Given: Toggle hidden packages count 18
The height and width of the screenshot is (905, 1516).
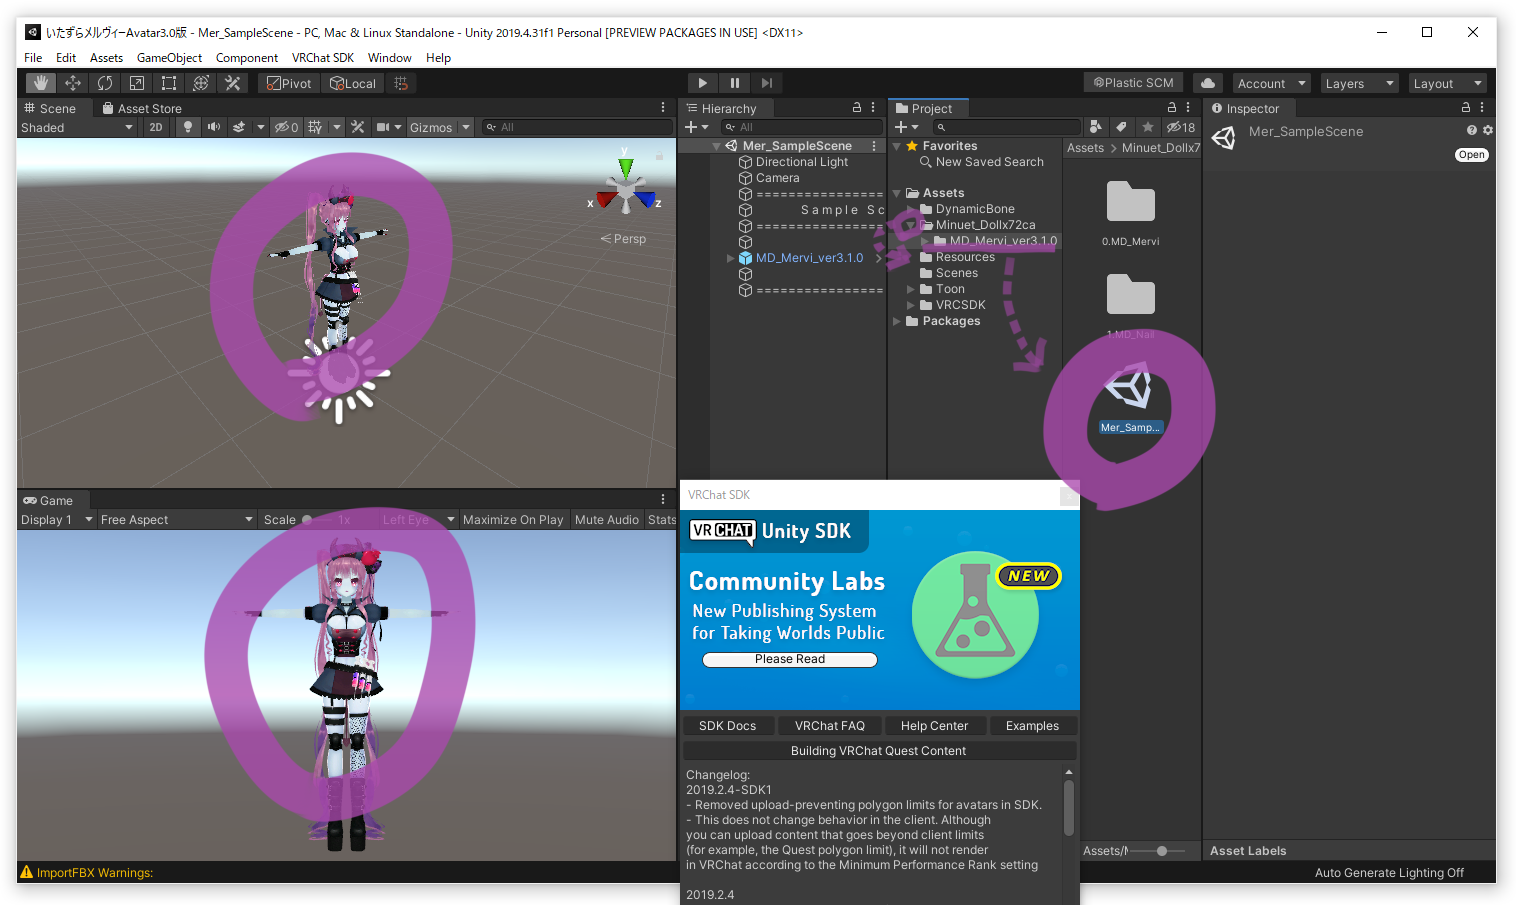Looking at the screenshot, I should click(1181, 127).
